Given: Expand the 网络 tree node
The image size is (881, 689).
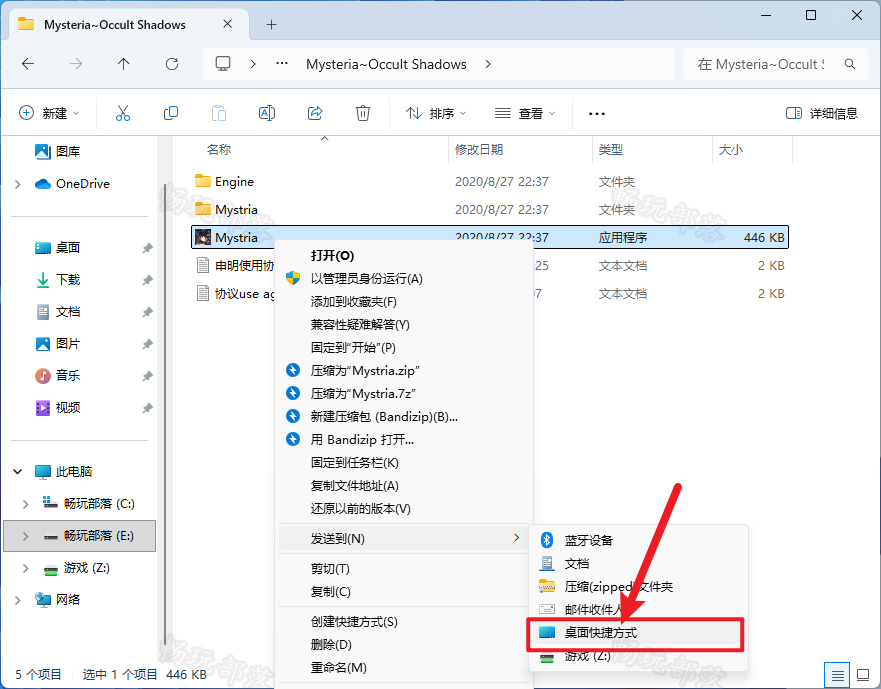Looking at the screenshot, I should click(18, 600).
